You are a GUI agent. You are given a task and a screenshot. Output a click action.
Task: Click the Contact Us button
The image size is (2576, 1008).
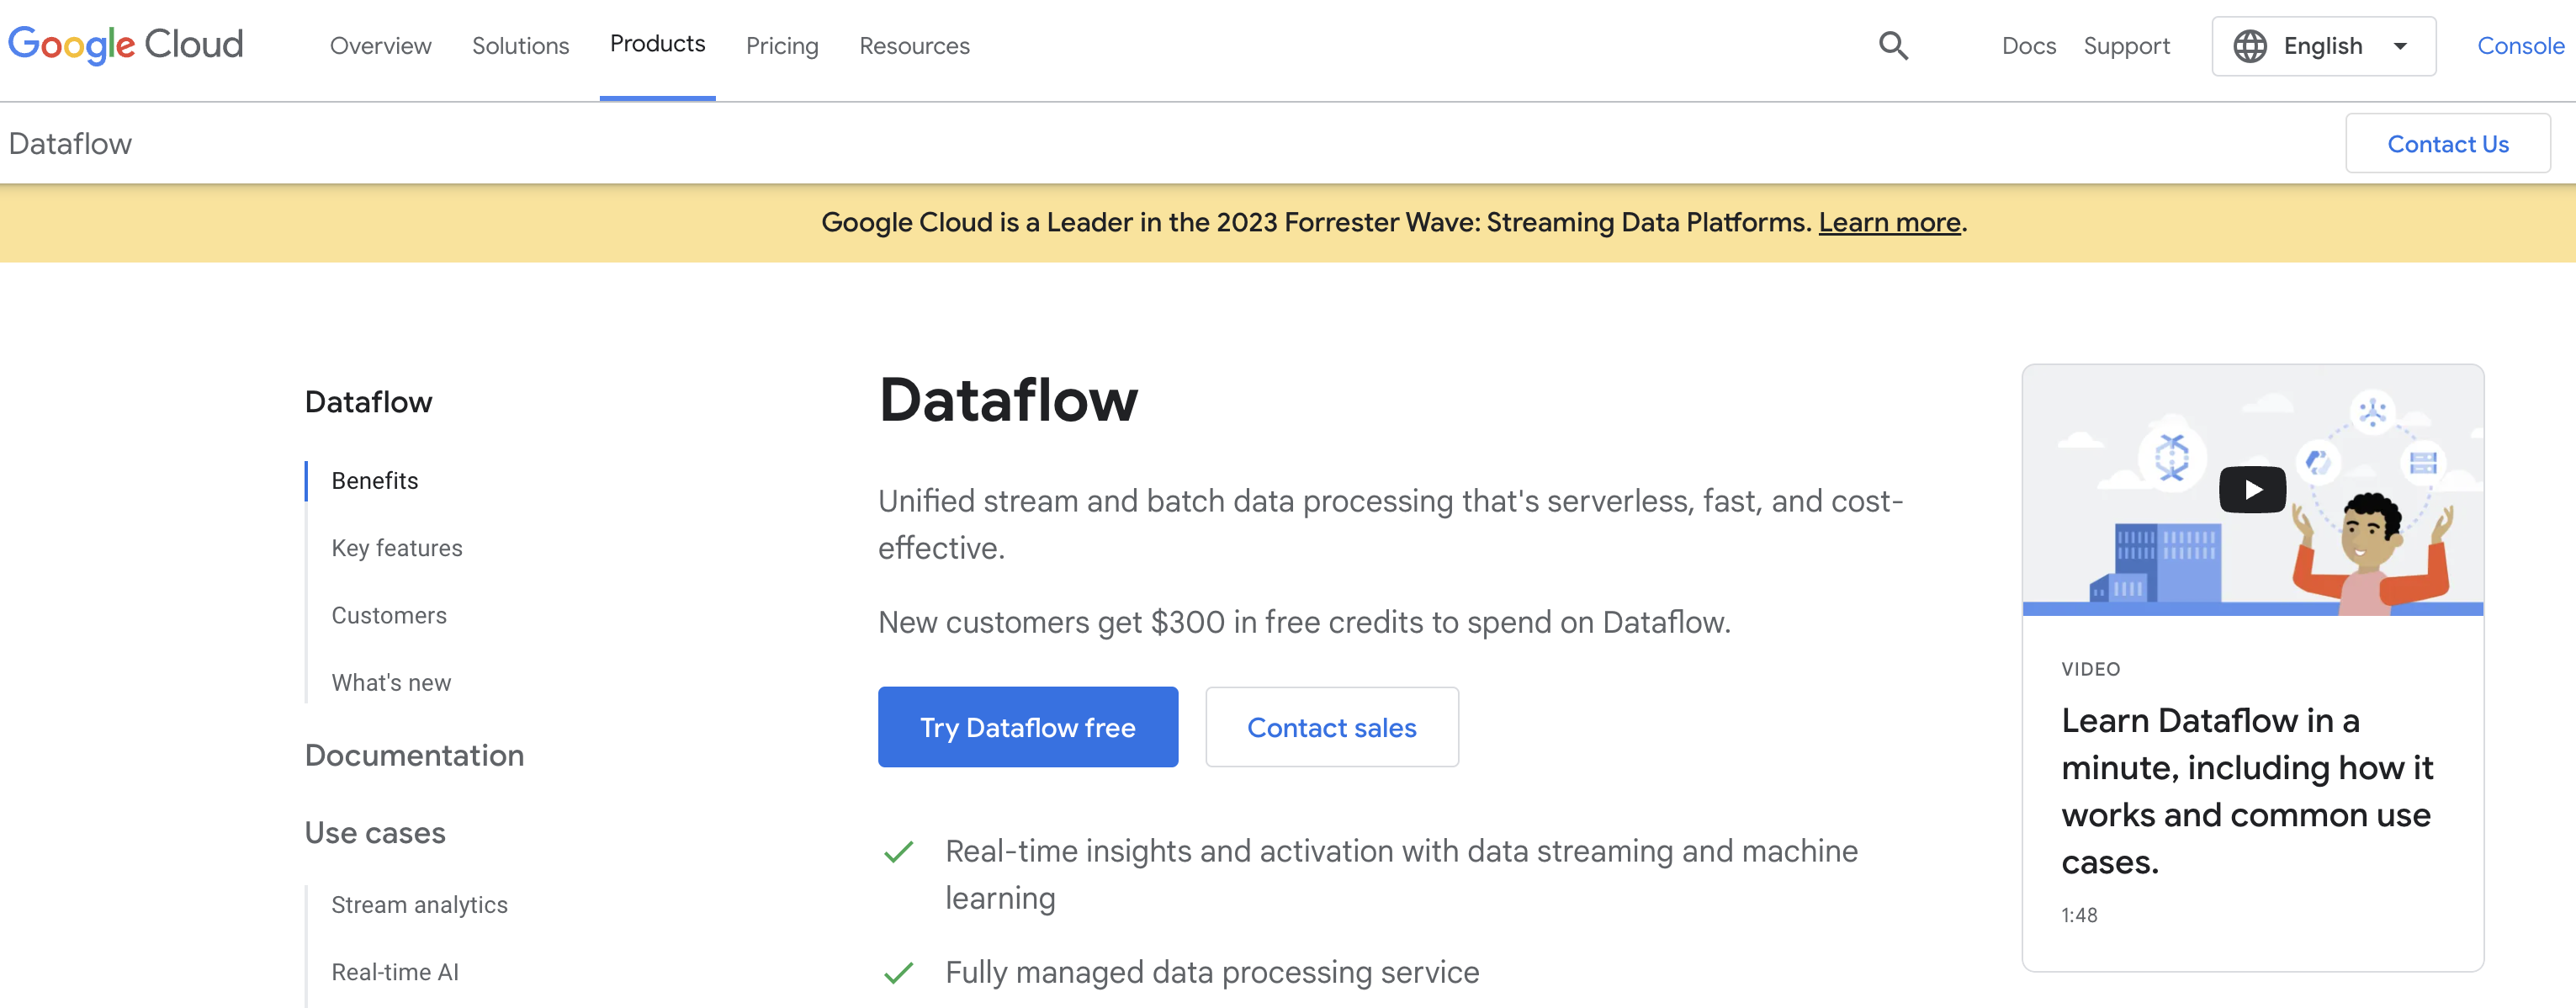(x=2447, y=144)
